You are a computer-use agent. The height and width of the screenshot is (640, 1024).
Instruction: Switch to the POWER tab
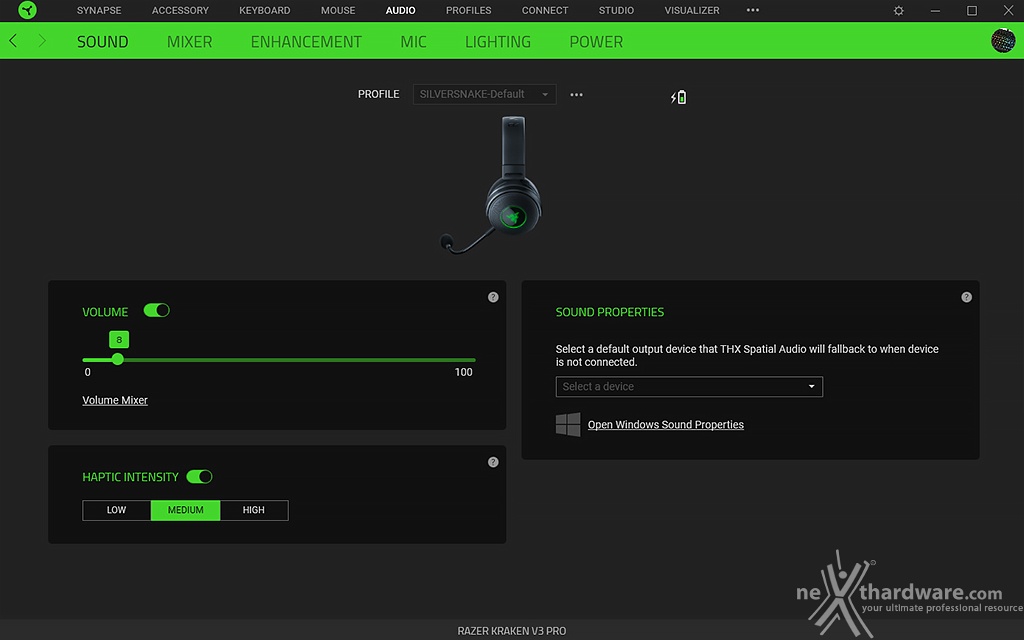(596, 42)
